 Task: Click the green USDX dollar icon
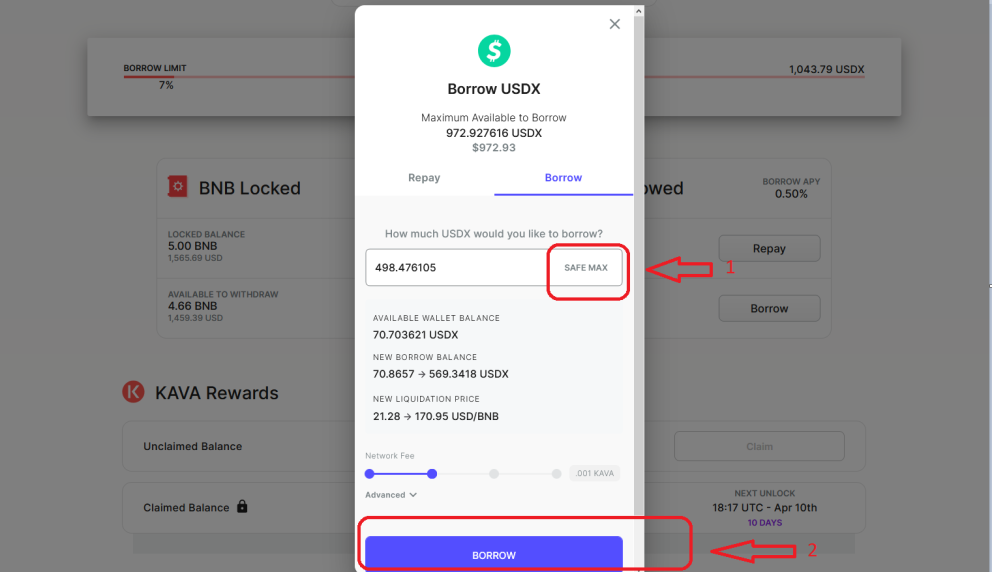click(494, 51)
